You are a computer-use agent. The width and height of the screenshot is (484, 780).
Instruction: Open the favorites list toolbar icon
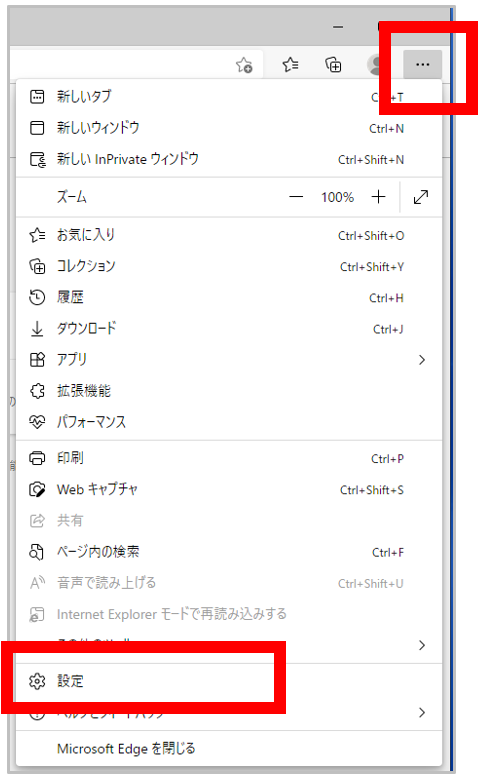point(290,64)
